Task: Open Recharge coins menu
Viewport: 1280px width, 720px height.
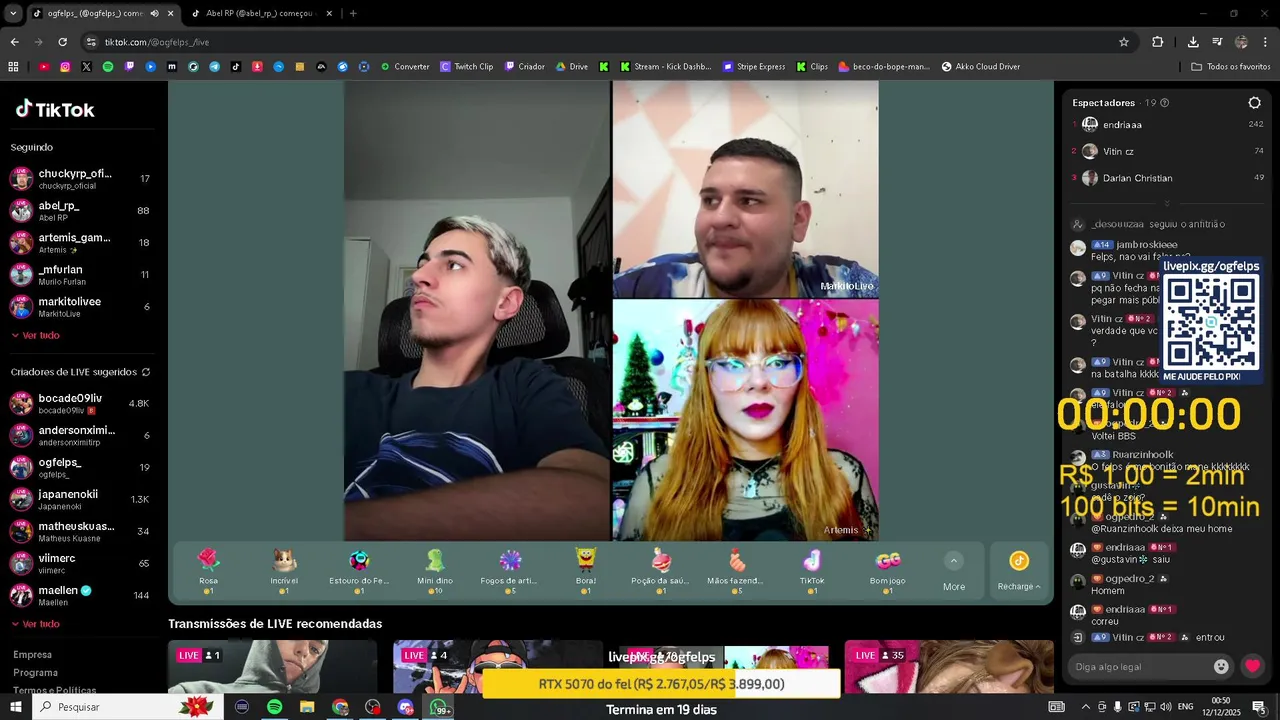Action: pyautogui.click(x=1019, y=573)
